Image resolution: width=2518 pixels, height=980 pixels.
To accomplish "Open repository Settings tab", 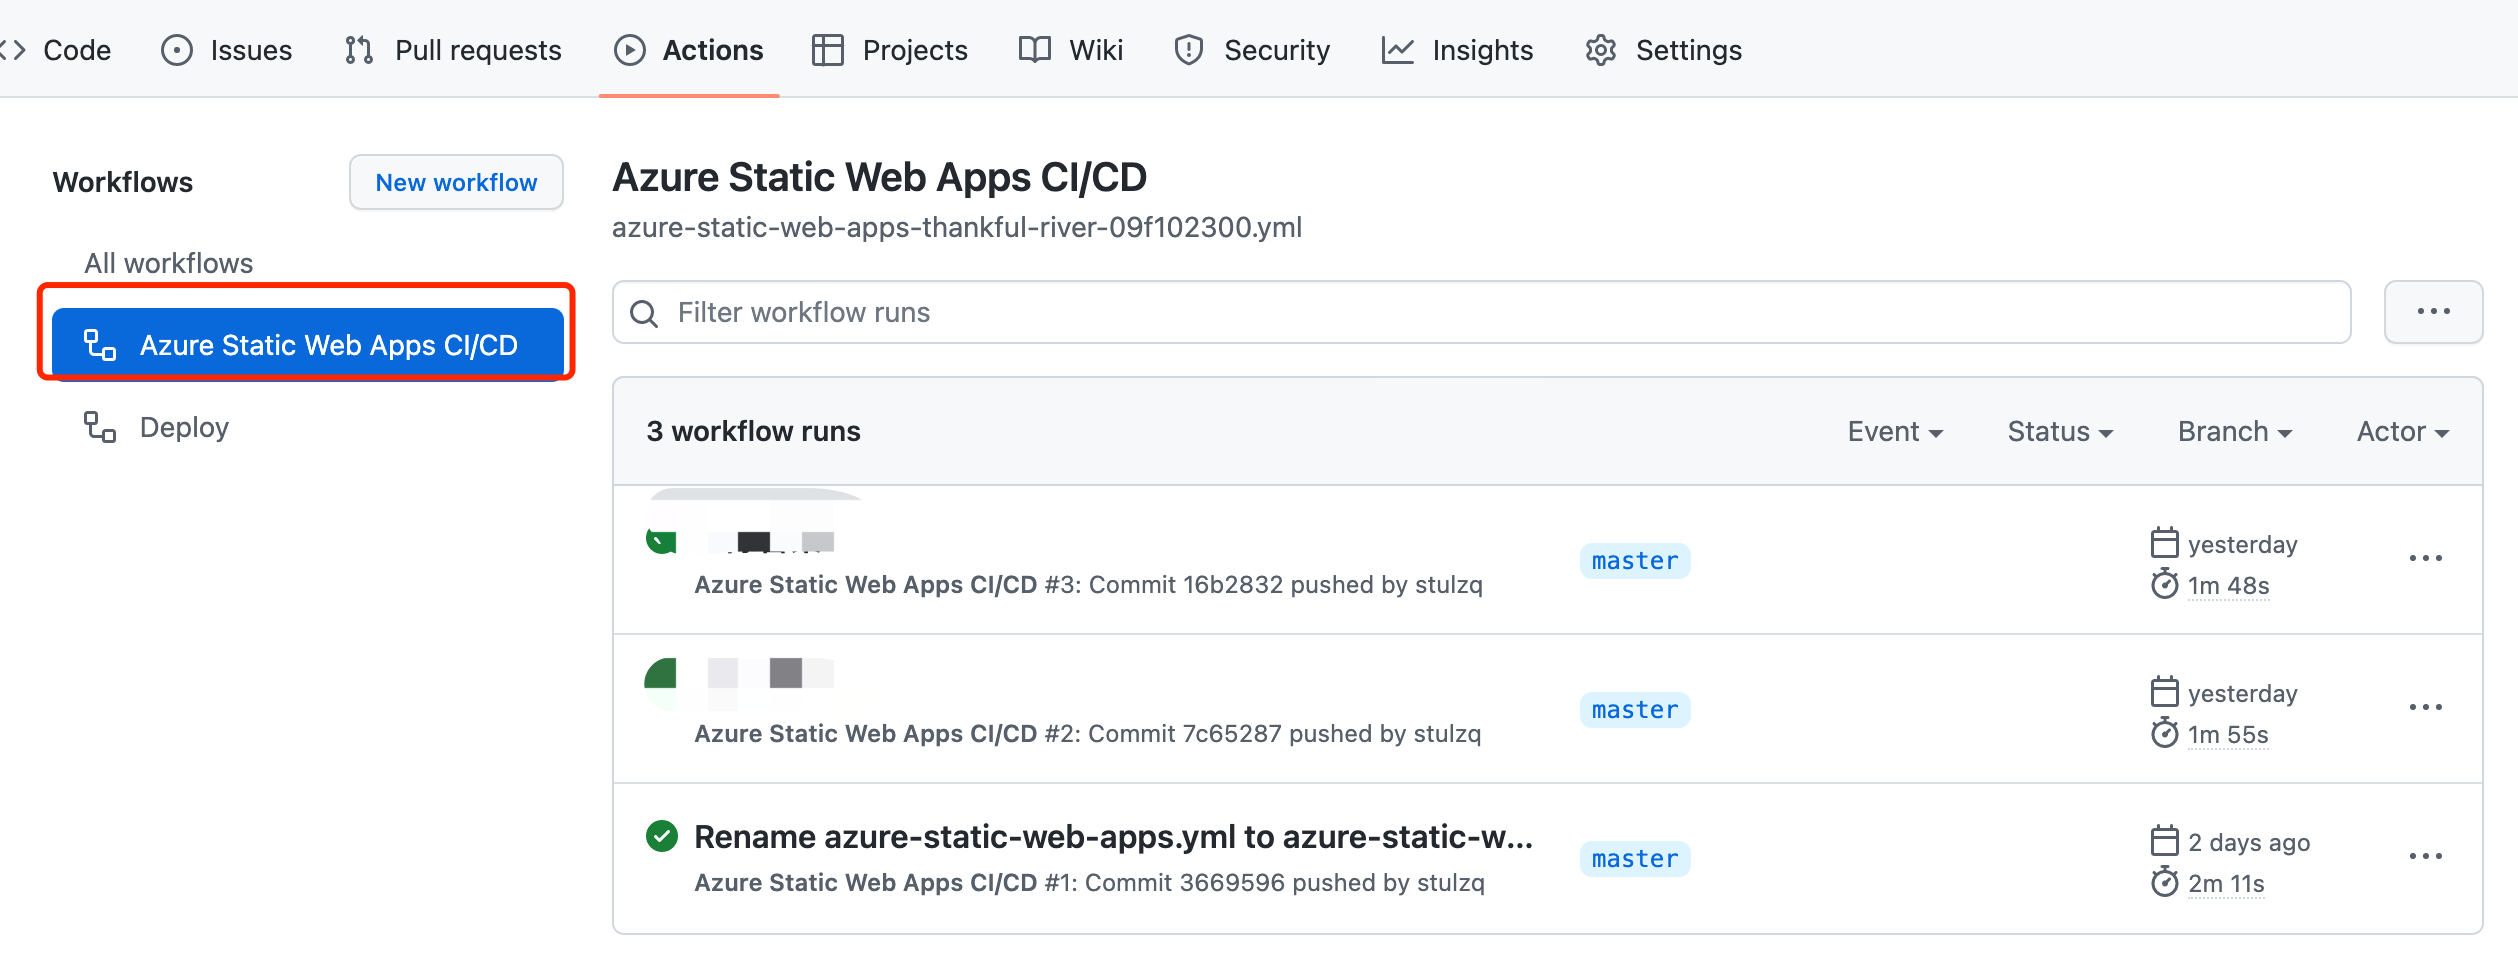I will click(1663, 50).
